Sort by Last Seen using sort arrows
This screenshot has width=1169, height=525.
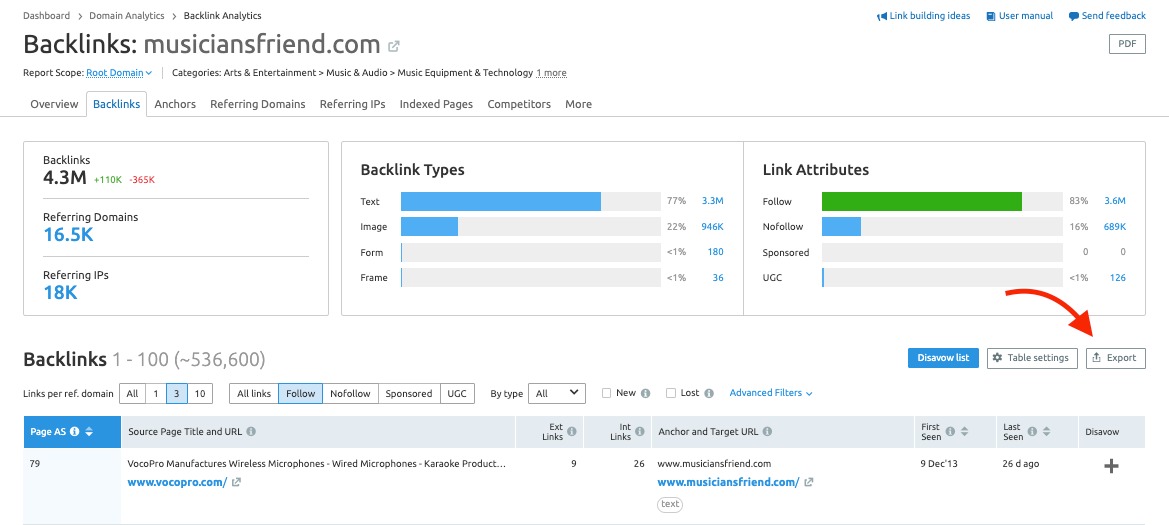pyautogui.click(x=1047, y=432)
